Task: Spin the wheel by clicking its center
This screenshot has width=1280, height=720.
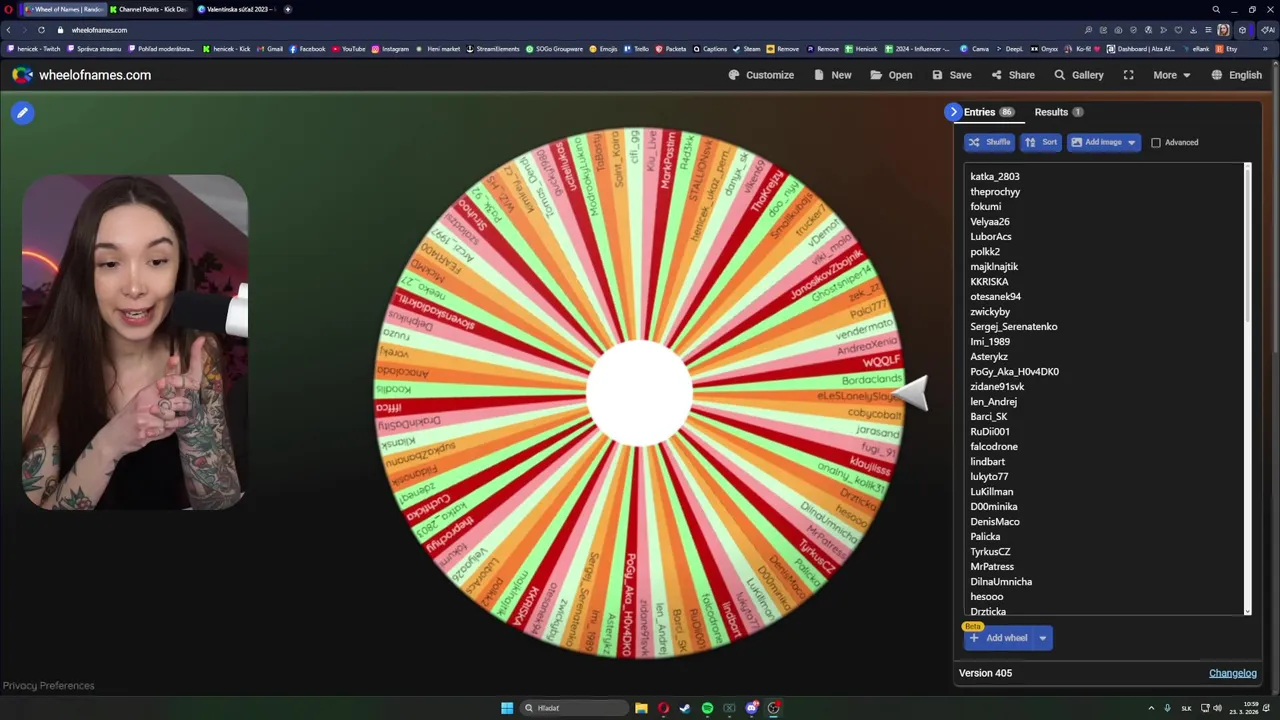Action: click(639, 393)
